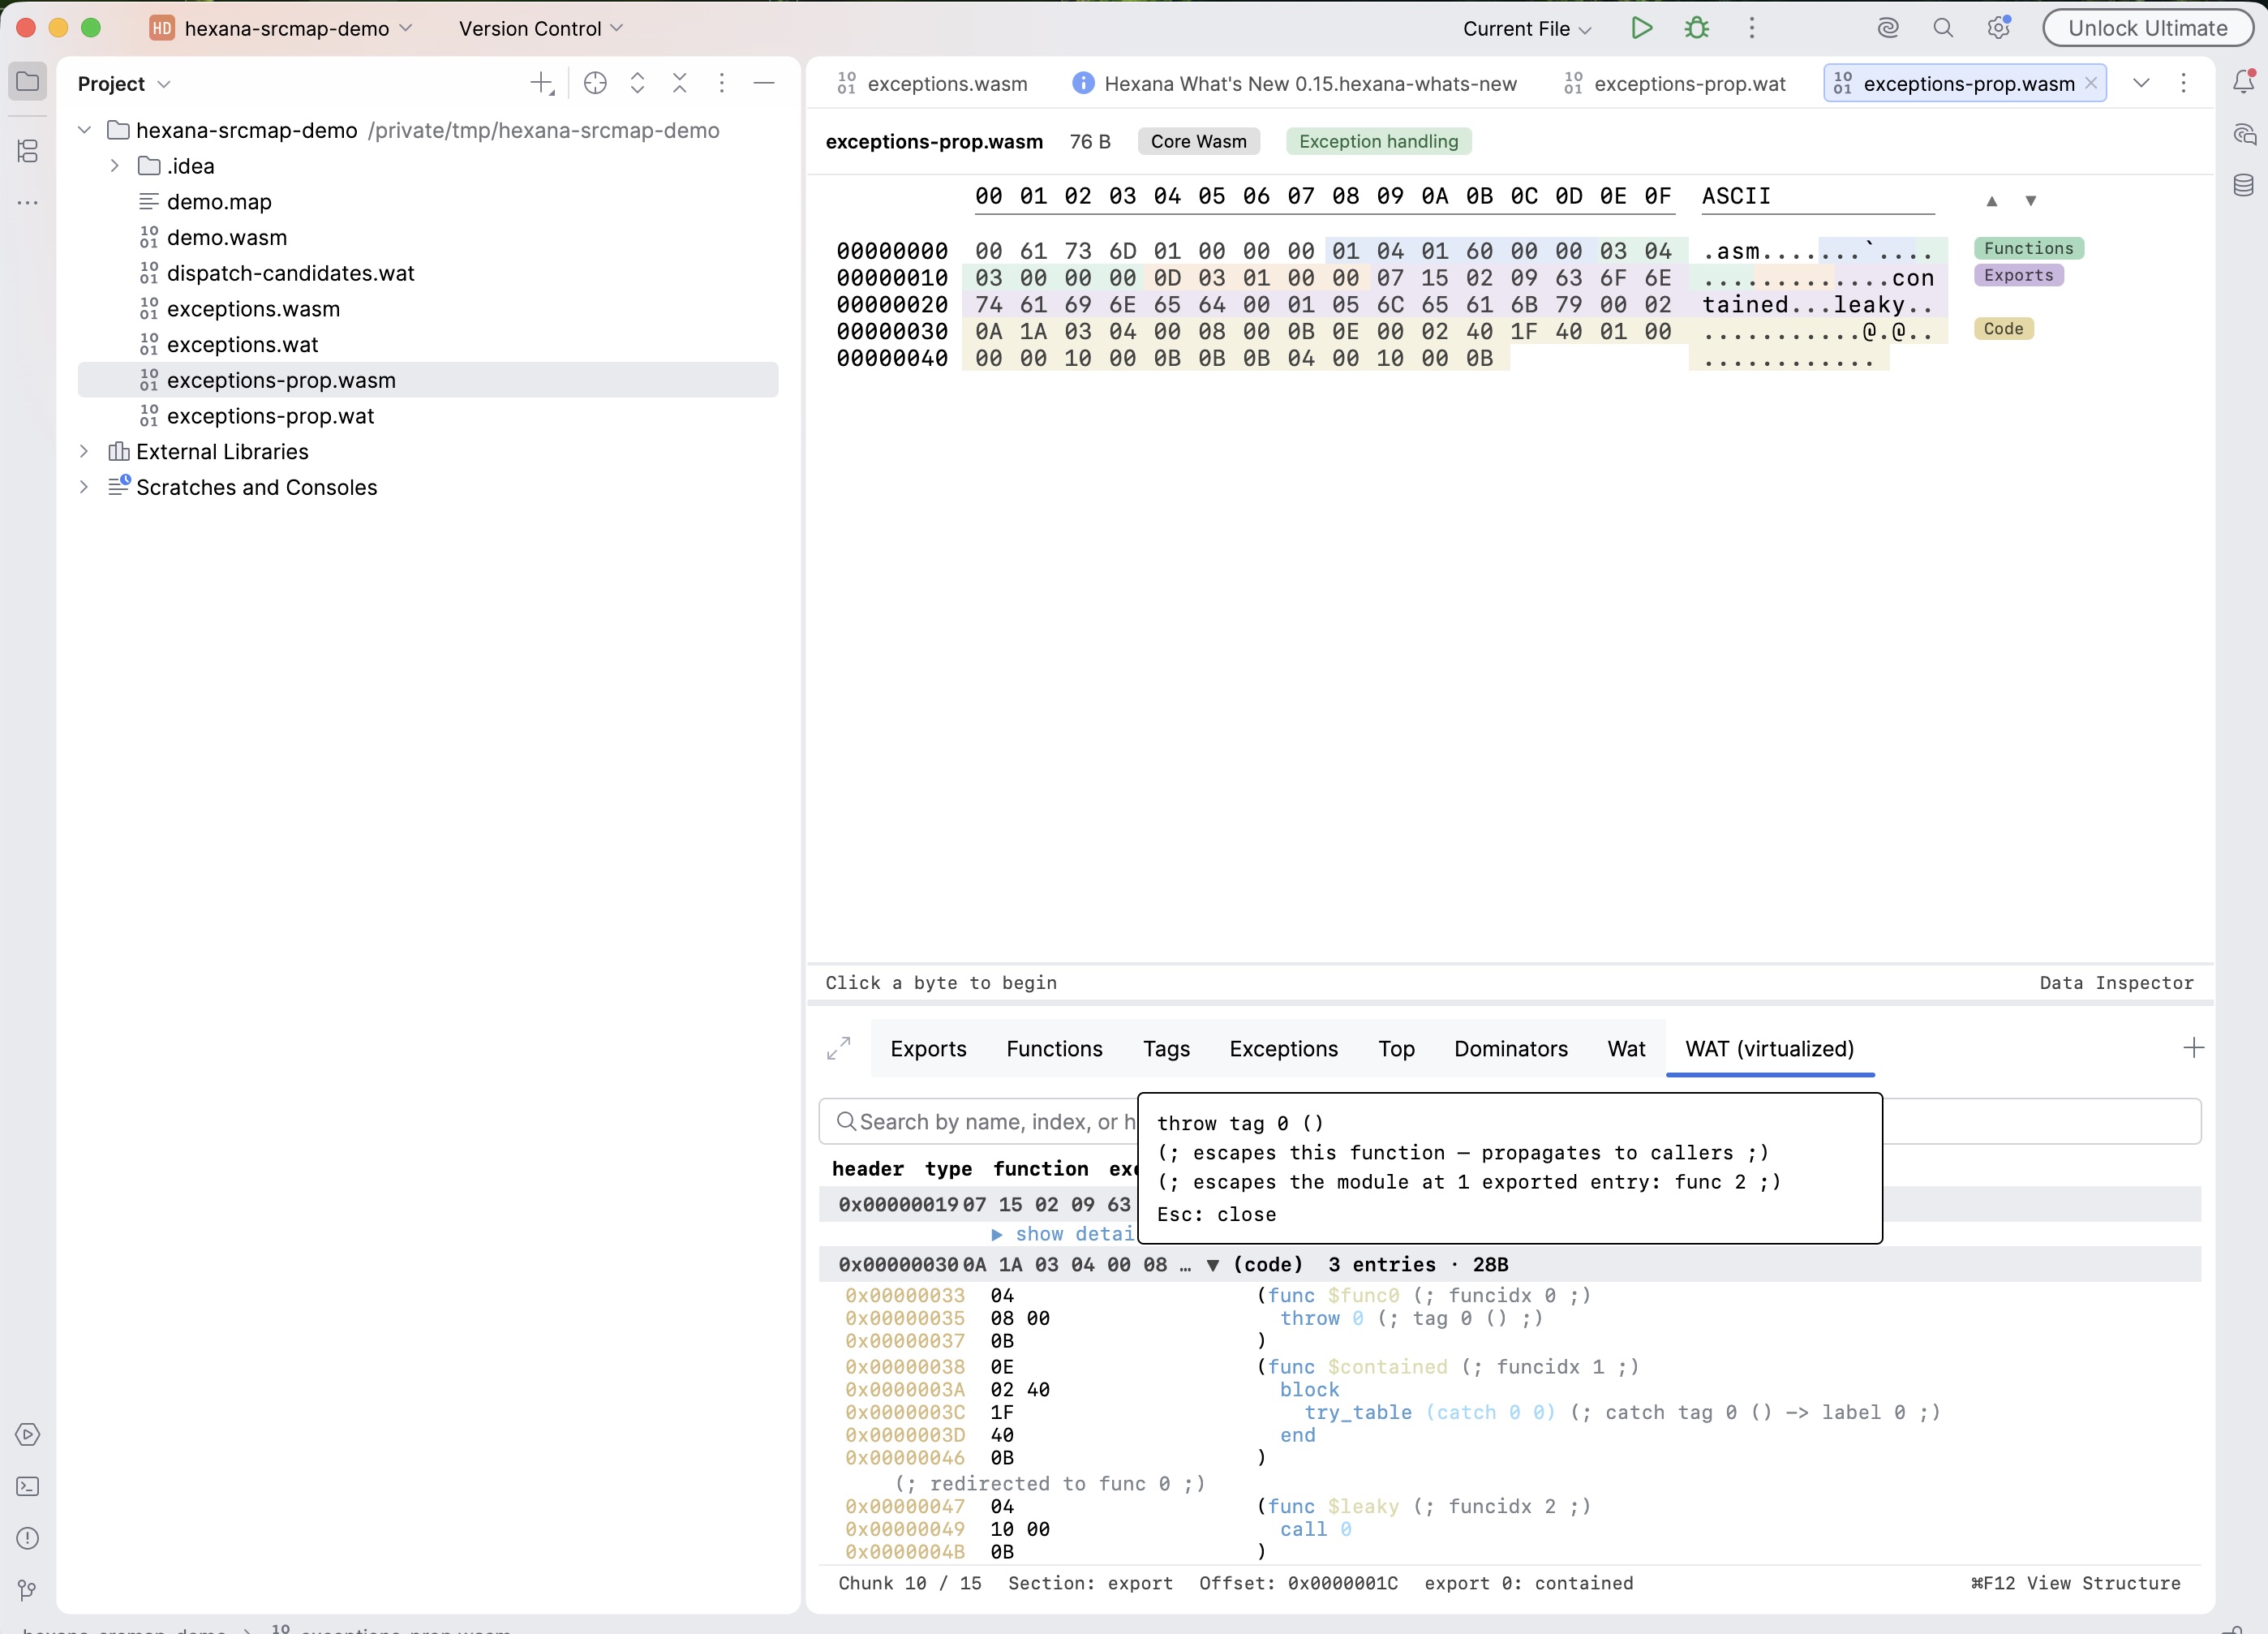This screenshot has width=2268, height=1634.
Task: Close the exceptions-prop.wasm tab
Action: tap(2091, 84)
